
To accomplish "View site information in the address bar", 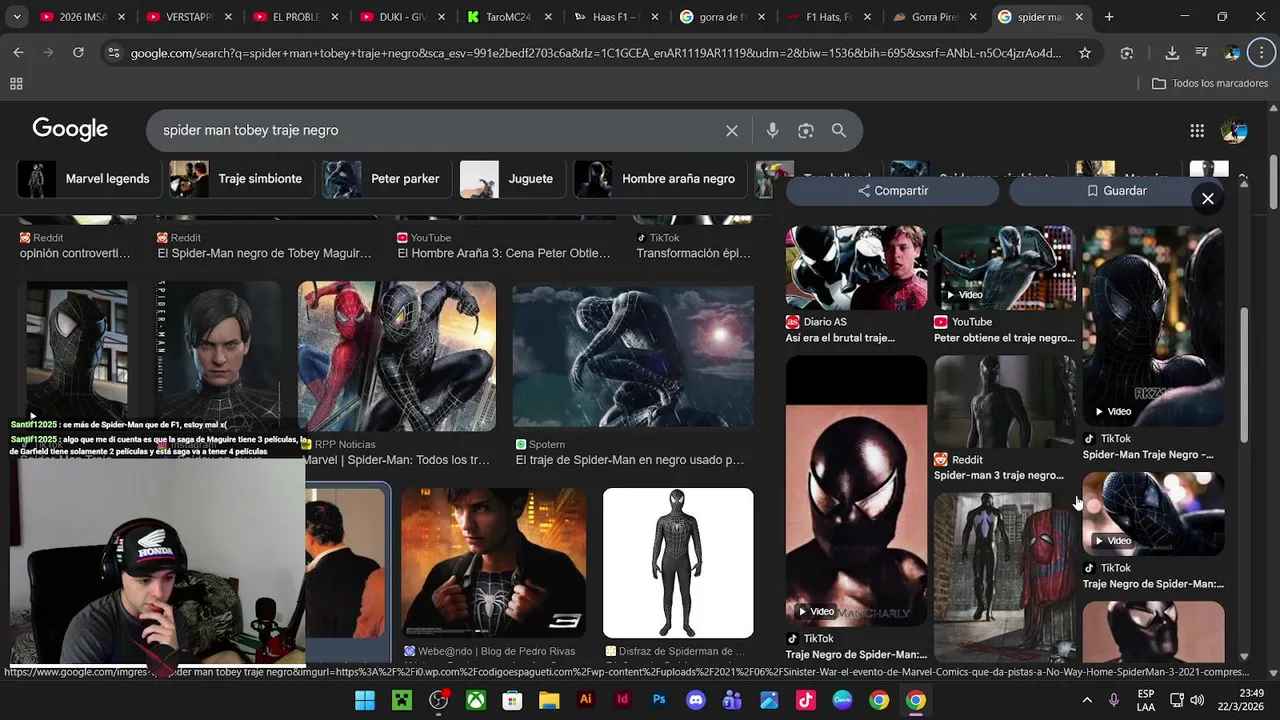I will (112, 53).
